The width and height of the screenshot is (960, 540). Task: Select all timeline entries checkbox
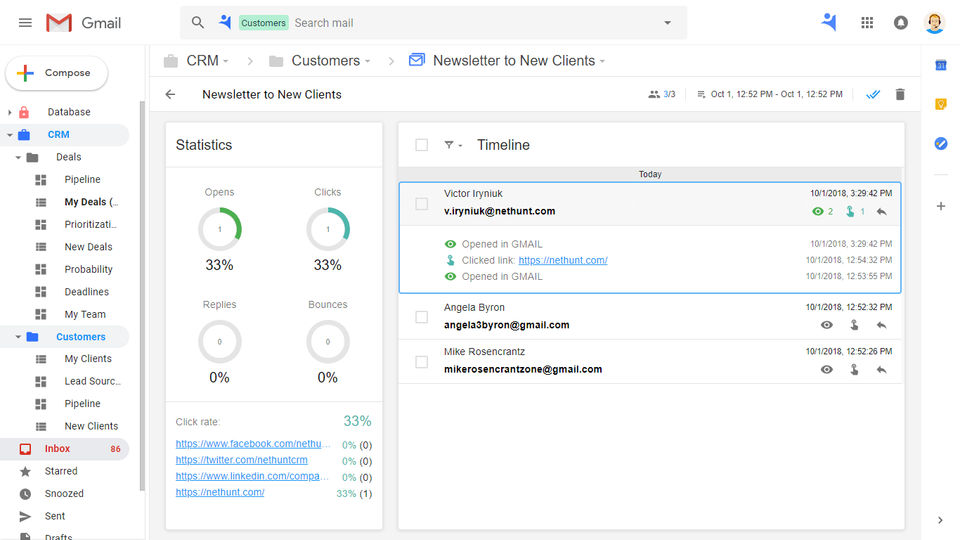tap(421, 145)
